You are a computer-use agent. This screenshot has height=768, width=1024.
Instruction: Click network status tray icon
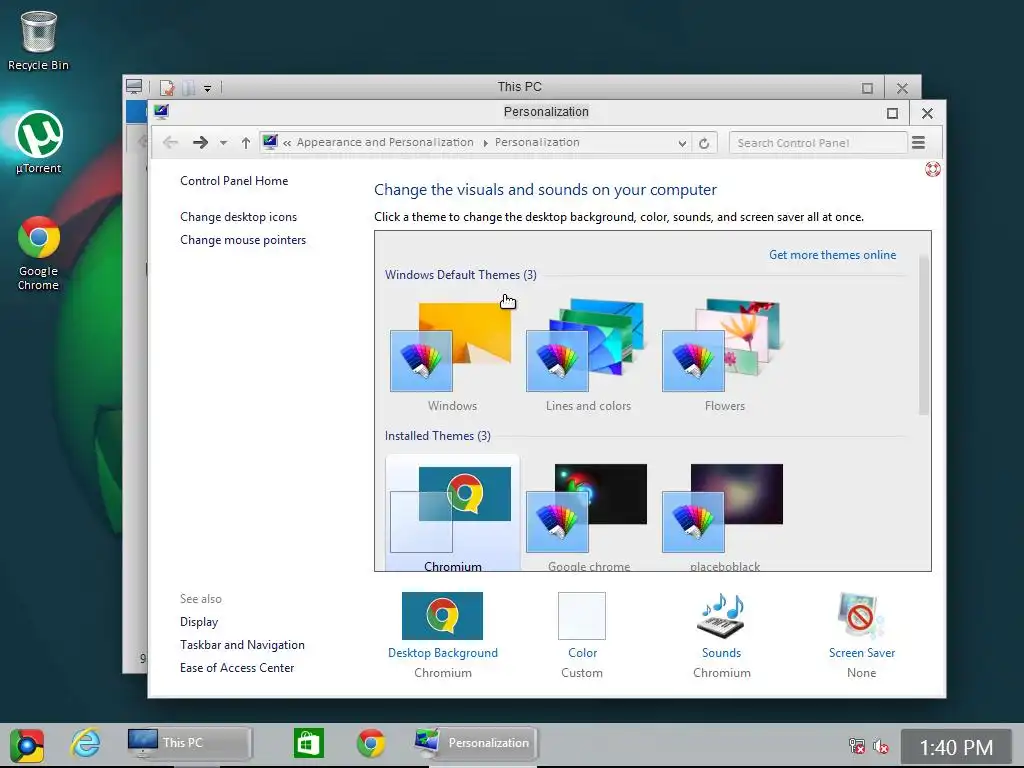(x=857, y=746)
